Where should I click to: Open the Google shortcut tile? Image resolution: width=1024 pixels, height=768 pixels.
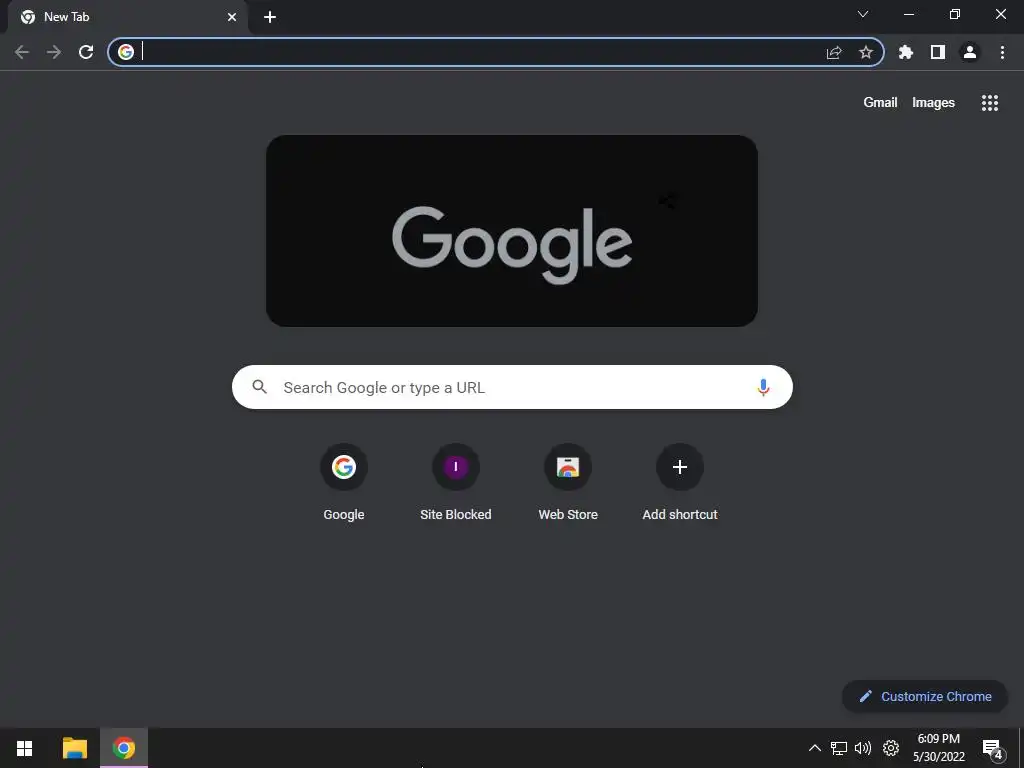click(344, 482)
